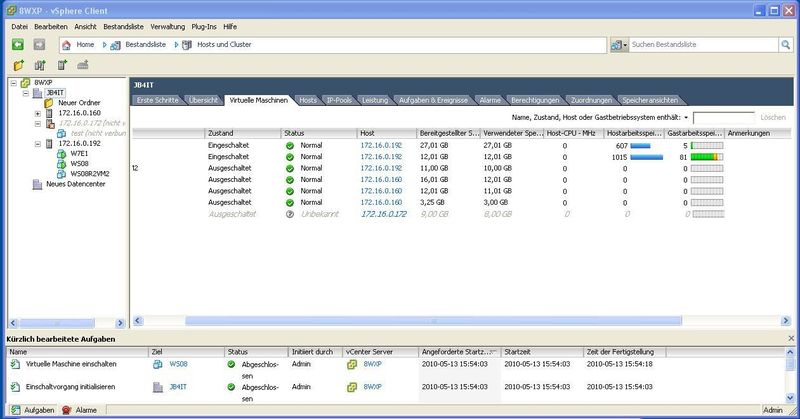The height and width of the screenshot is (419, 800).
Task: Click the search magnifier icon
Action: coord(619,45)
